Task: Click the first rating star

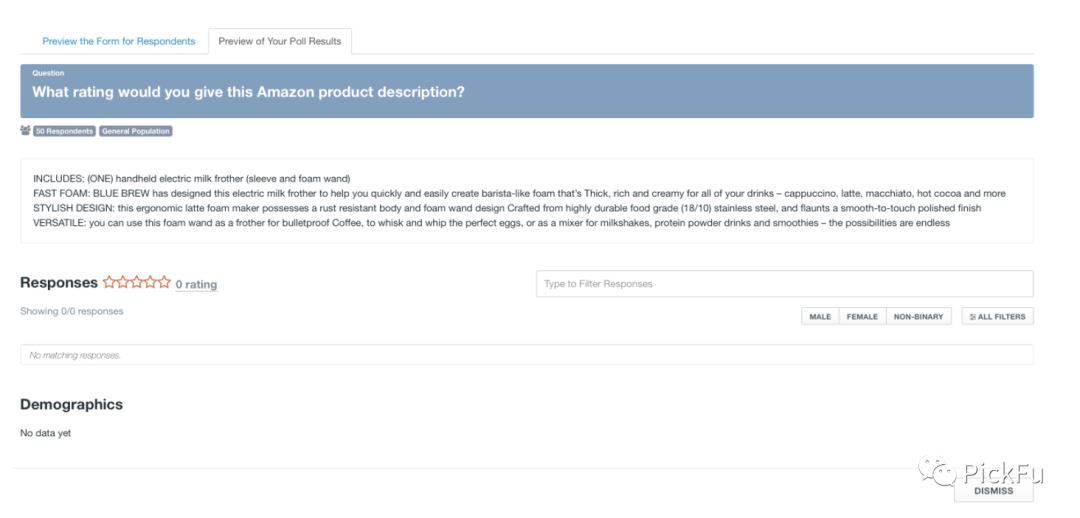Action: click(110, 282)
